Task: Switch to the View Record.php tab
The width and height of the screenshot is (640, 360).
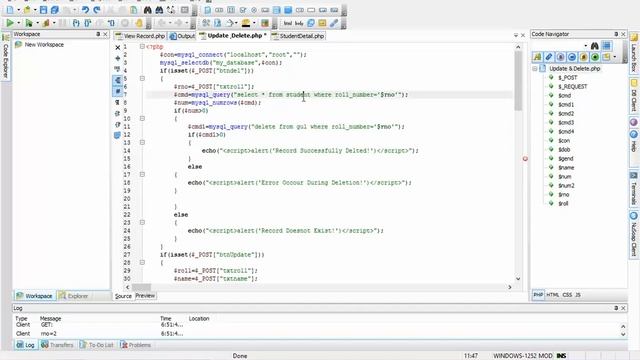Action: coord(140,36)
